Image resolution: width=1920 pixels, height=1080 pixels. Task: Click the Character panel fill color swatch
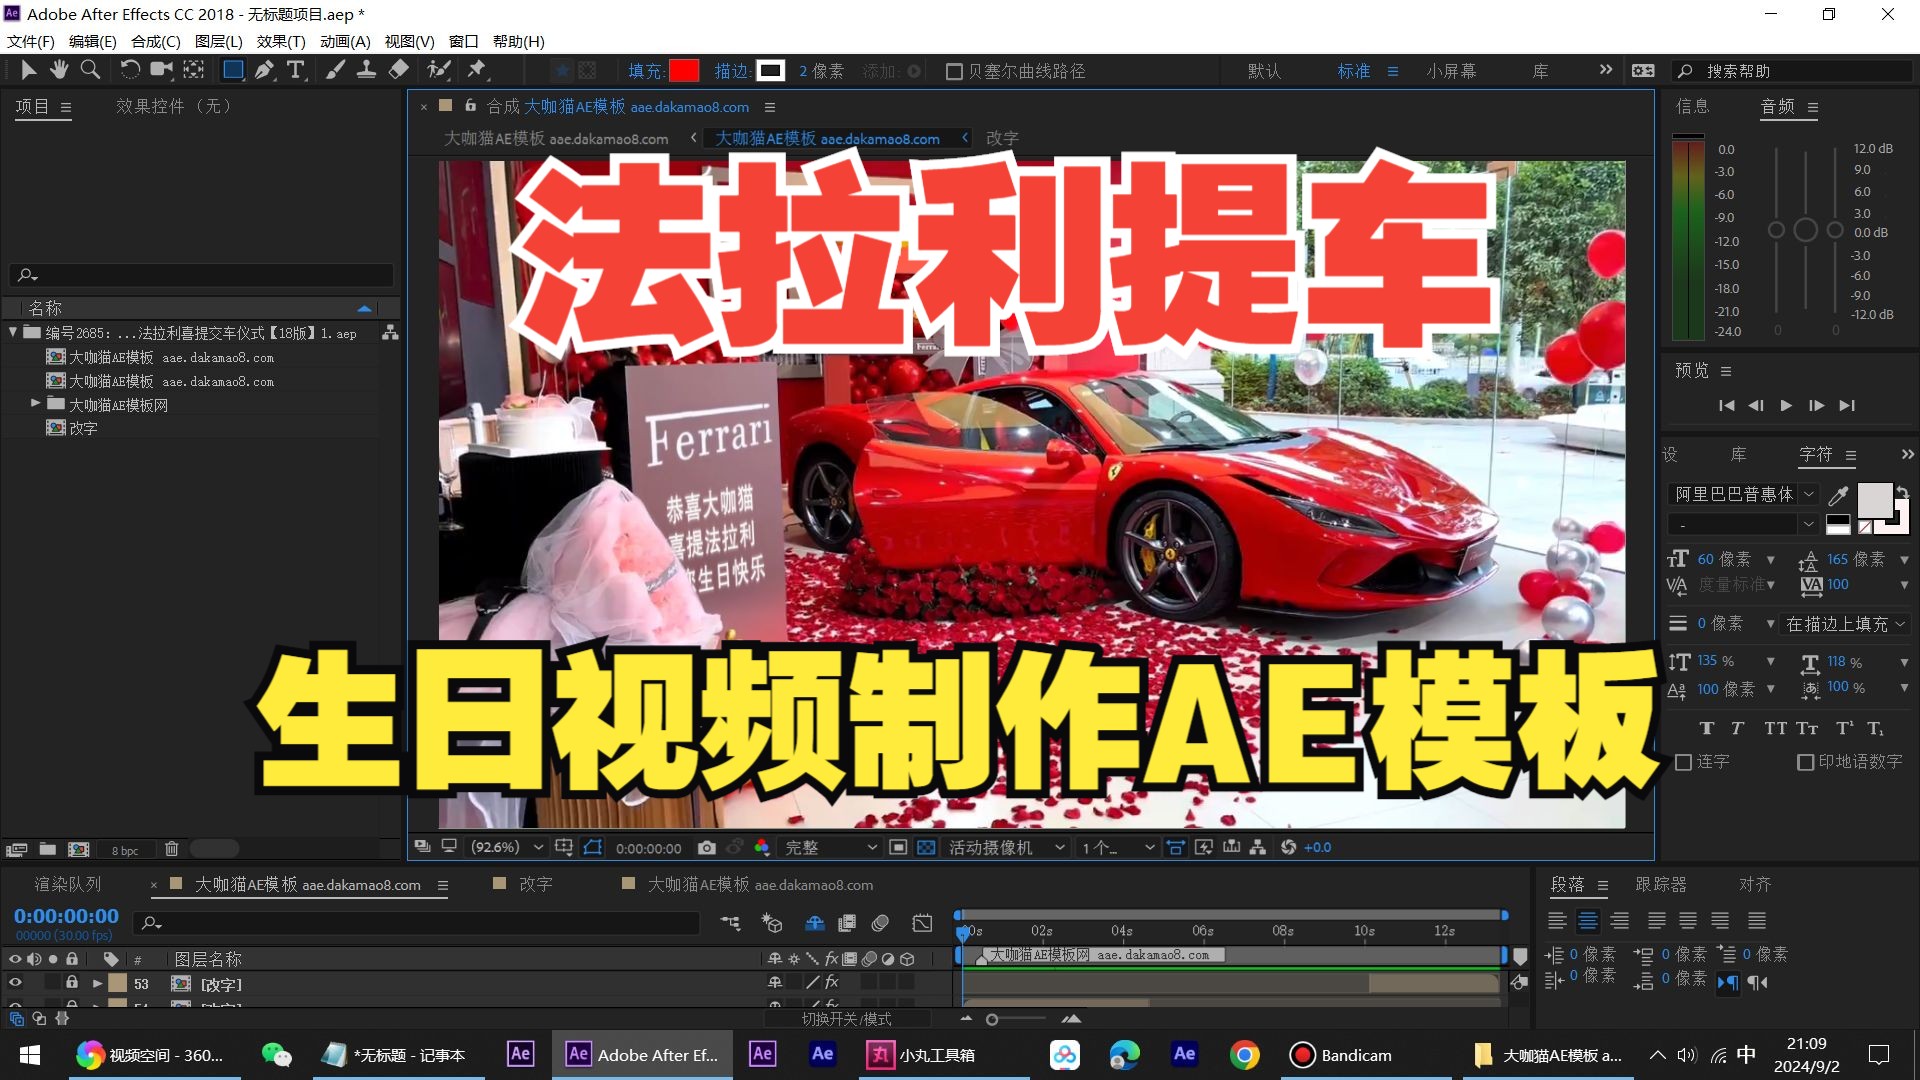coord(1874,500)
